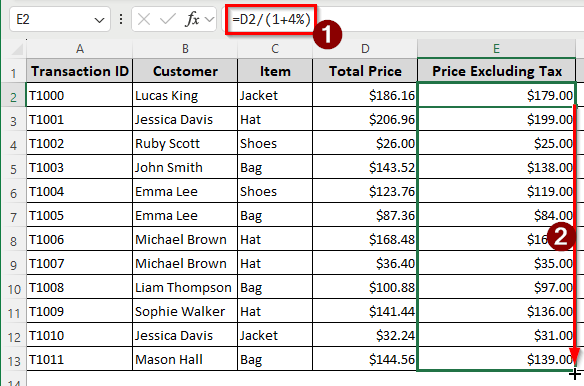Image resolution: width=584 pixels, height=386 pixels.
Task: Open the Name Box dropdown arrow
Action: click(99, 20)
